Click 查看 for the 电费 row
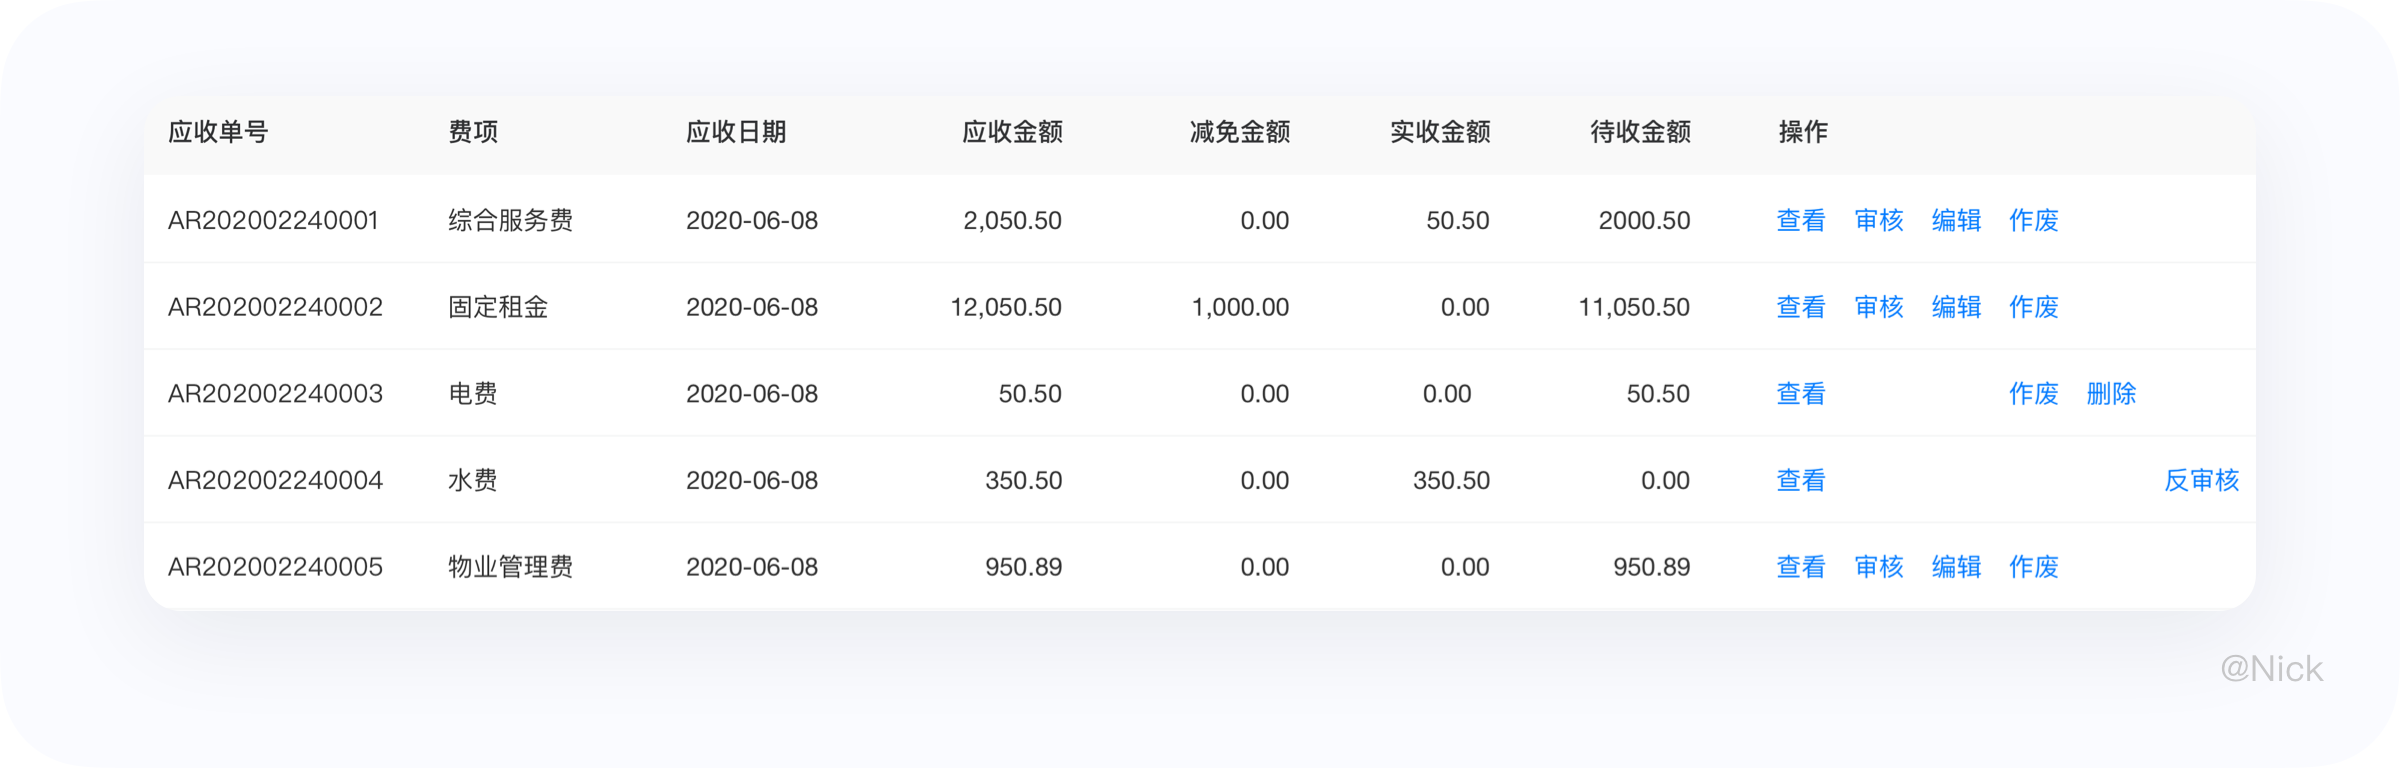Viewport: 2400px width, 768px height. coord(1801,394)
